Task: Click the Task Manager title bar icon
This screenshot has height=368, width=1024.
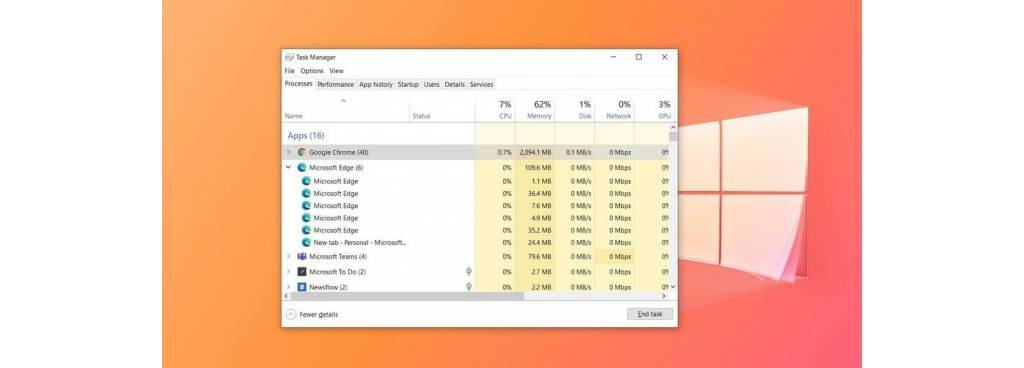Action: 289,57
